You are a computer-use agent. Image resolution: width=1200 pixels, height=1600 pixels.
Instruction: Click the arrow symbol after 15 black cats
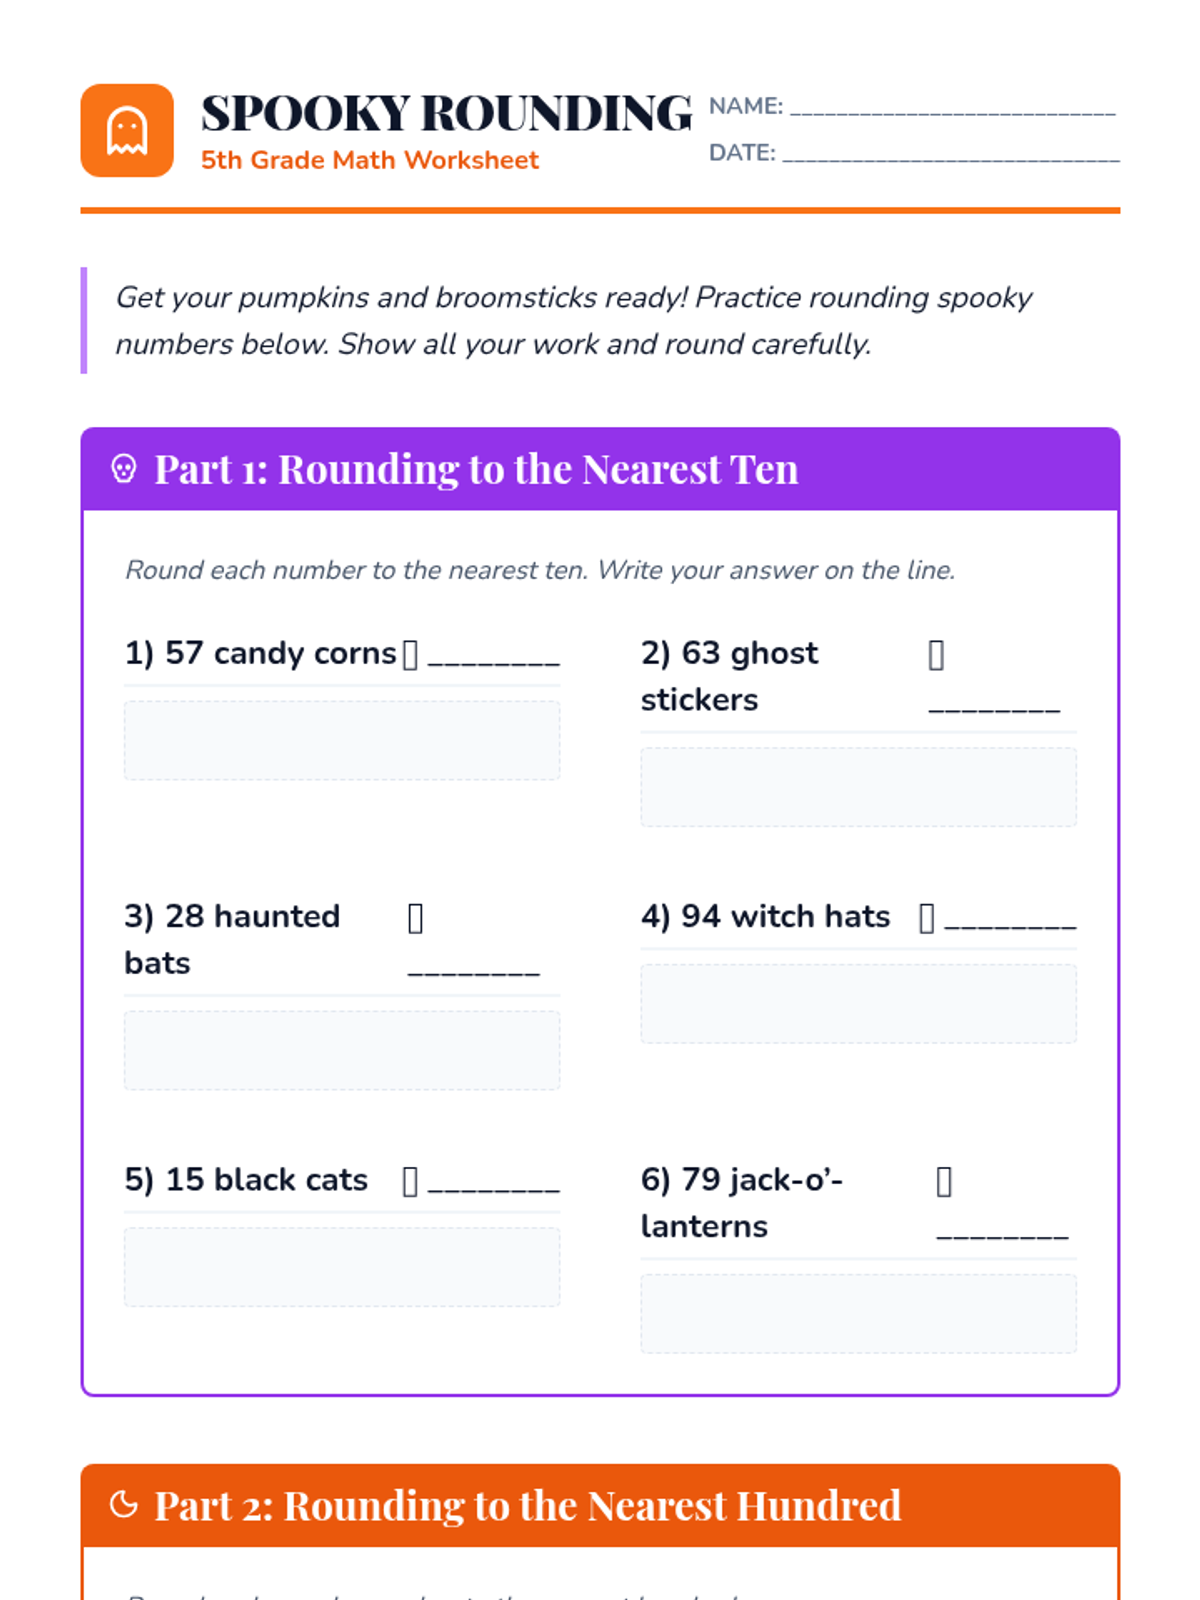click(410, 1181)
